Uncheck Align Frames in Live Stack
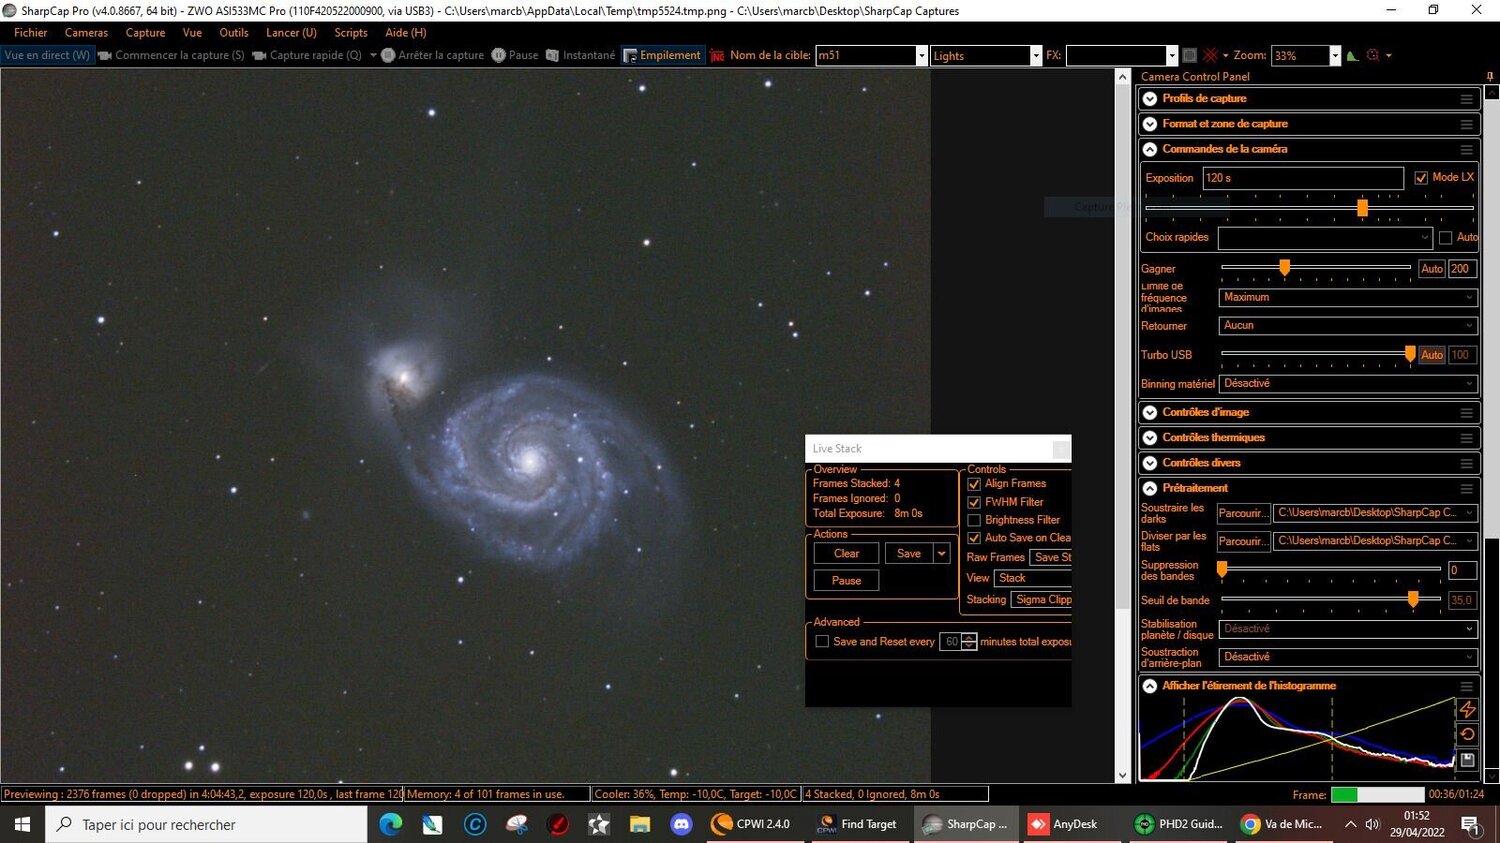The width and height of the screenshot is (1500, 843). (x=973, y=483)
